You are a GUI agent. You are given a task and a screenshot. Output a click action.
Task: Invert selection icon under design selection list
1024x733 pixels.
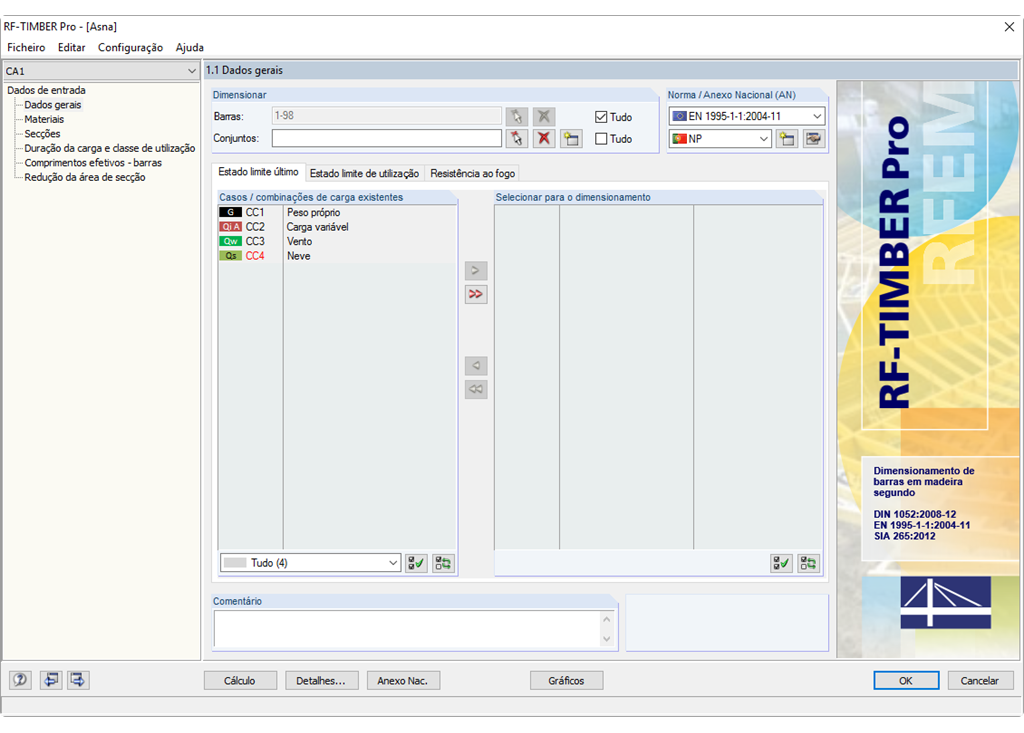(808, 563)
